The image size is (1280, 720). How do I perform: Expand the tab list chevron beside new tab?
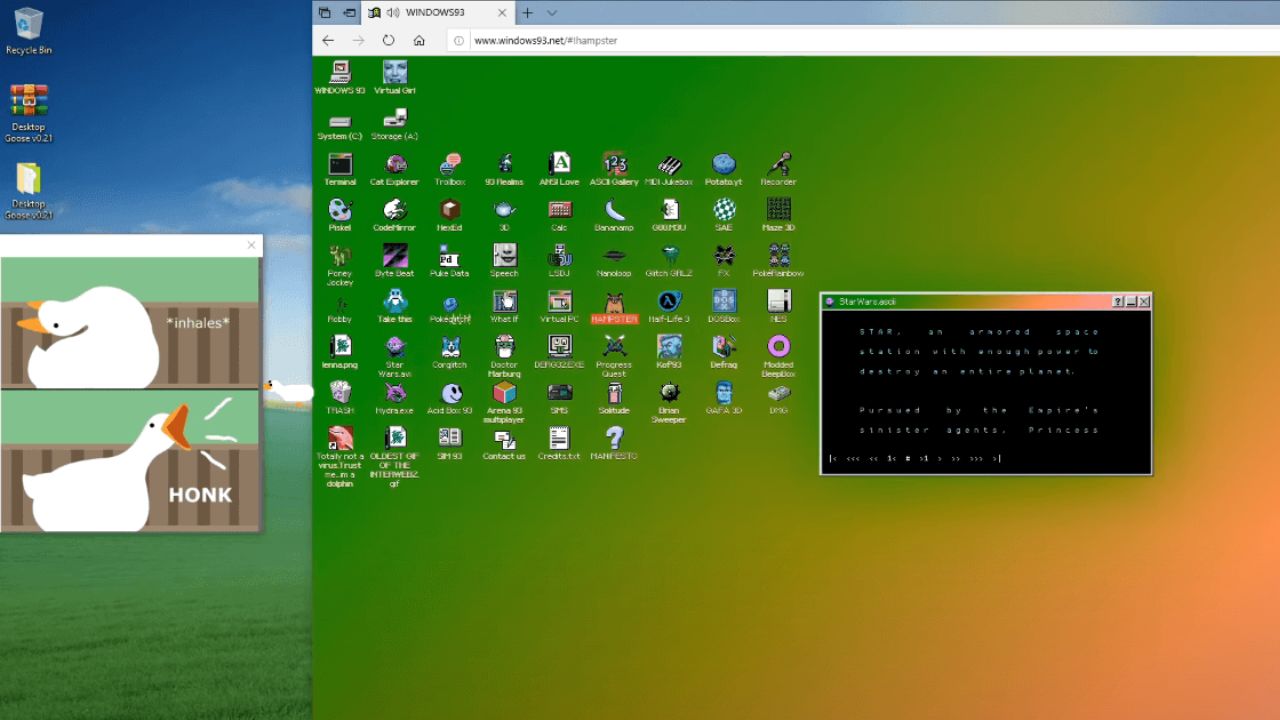pyautogui.click(x=551, y=13)
